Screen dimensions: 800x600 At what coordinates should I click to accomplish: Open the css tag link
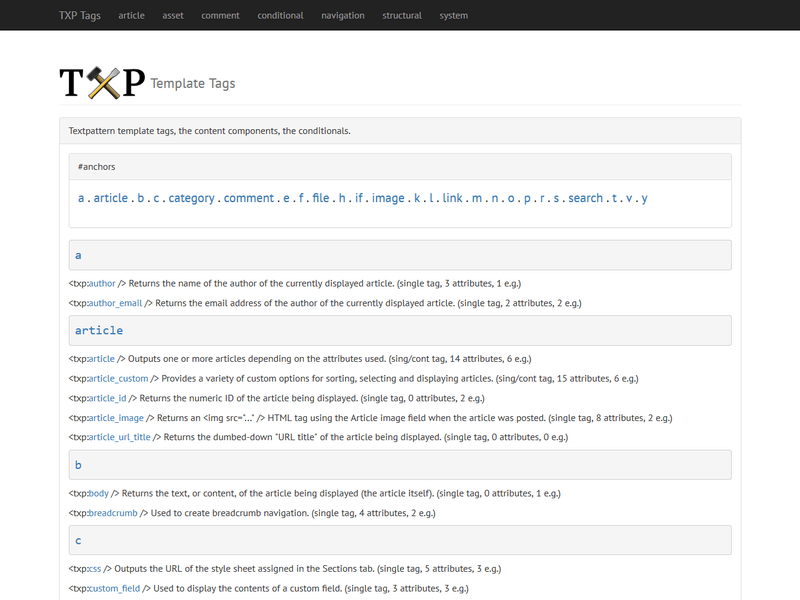(95, 569)
